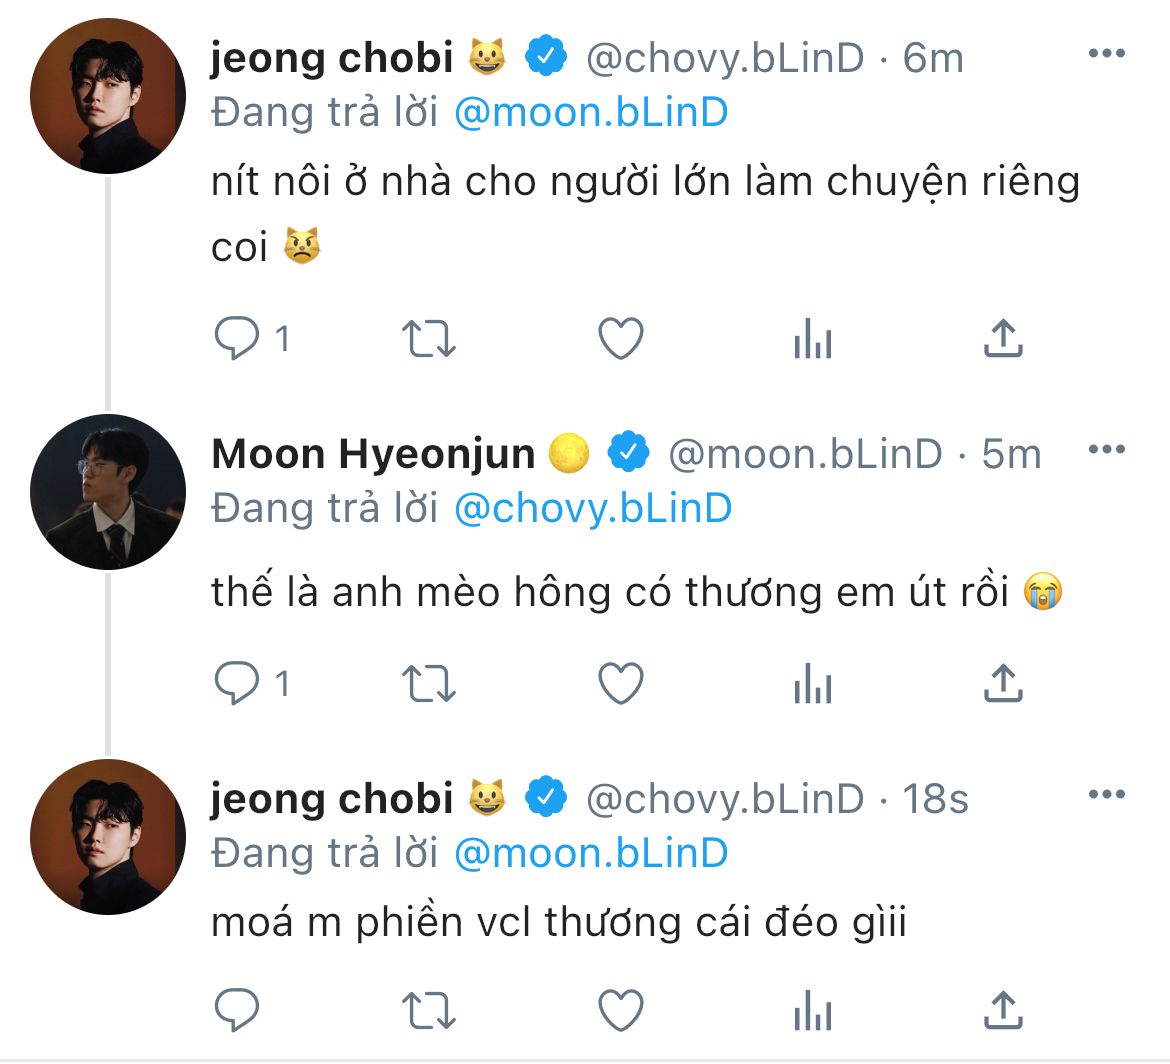Retweet the first jeong chobi tweet

coord(428,339)
